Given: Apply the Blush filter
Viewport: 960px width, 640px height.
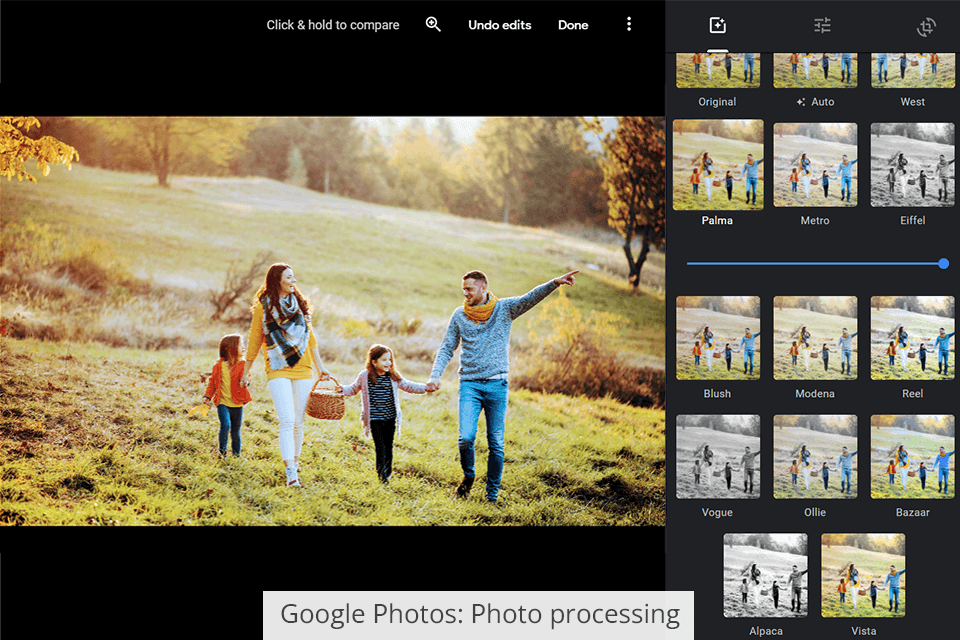Looking at the screenshot, I should coord(718,338).
